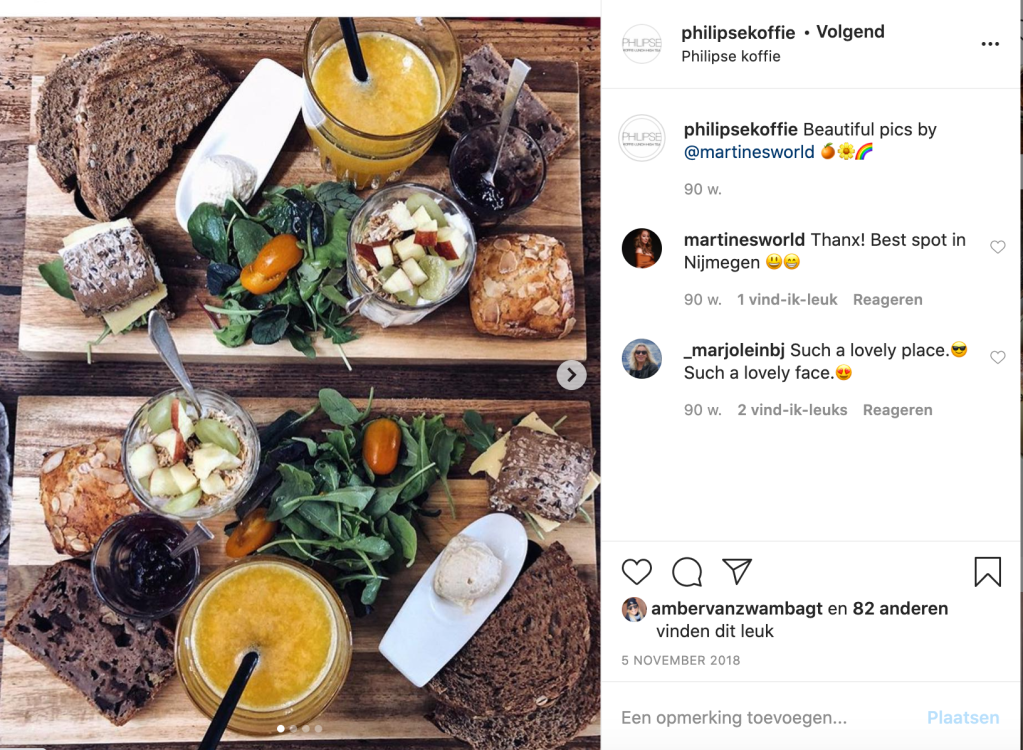The width and height of the screenshot is (1023, 750).
Task: Open comment via the speech bubble icon
Action: [x=687, y=572]
